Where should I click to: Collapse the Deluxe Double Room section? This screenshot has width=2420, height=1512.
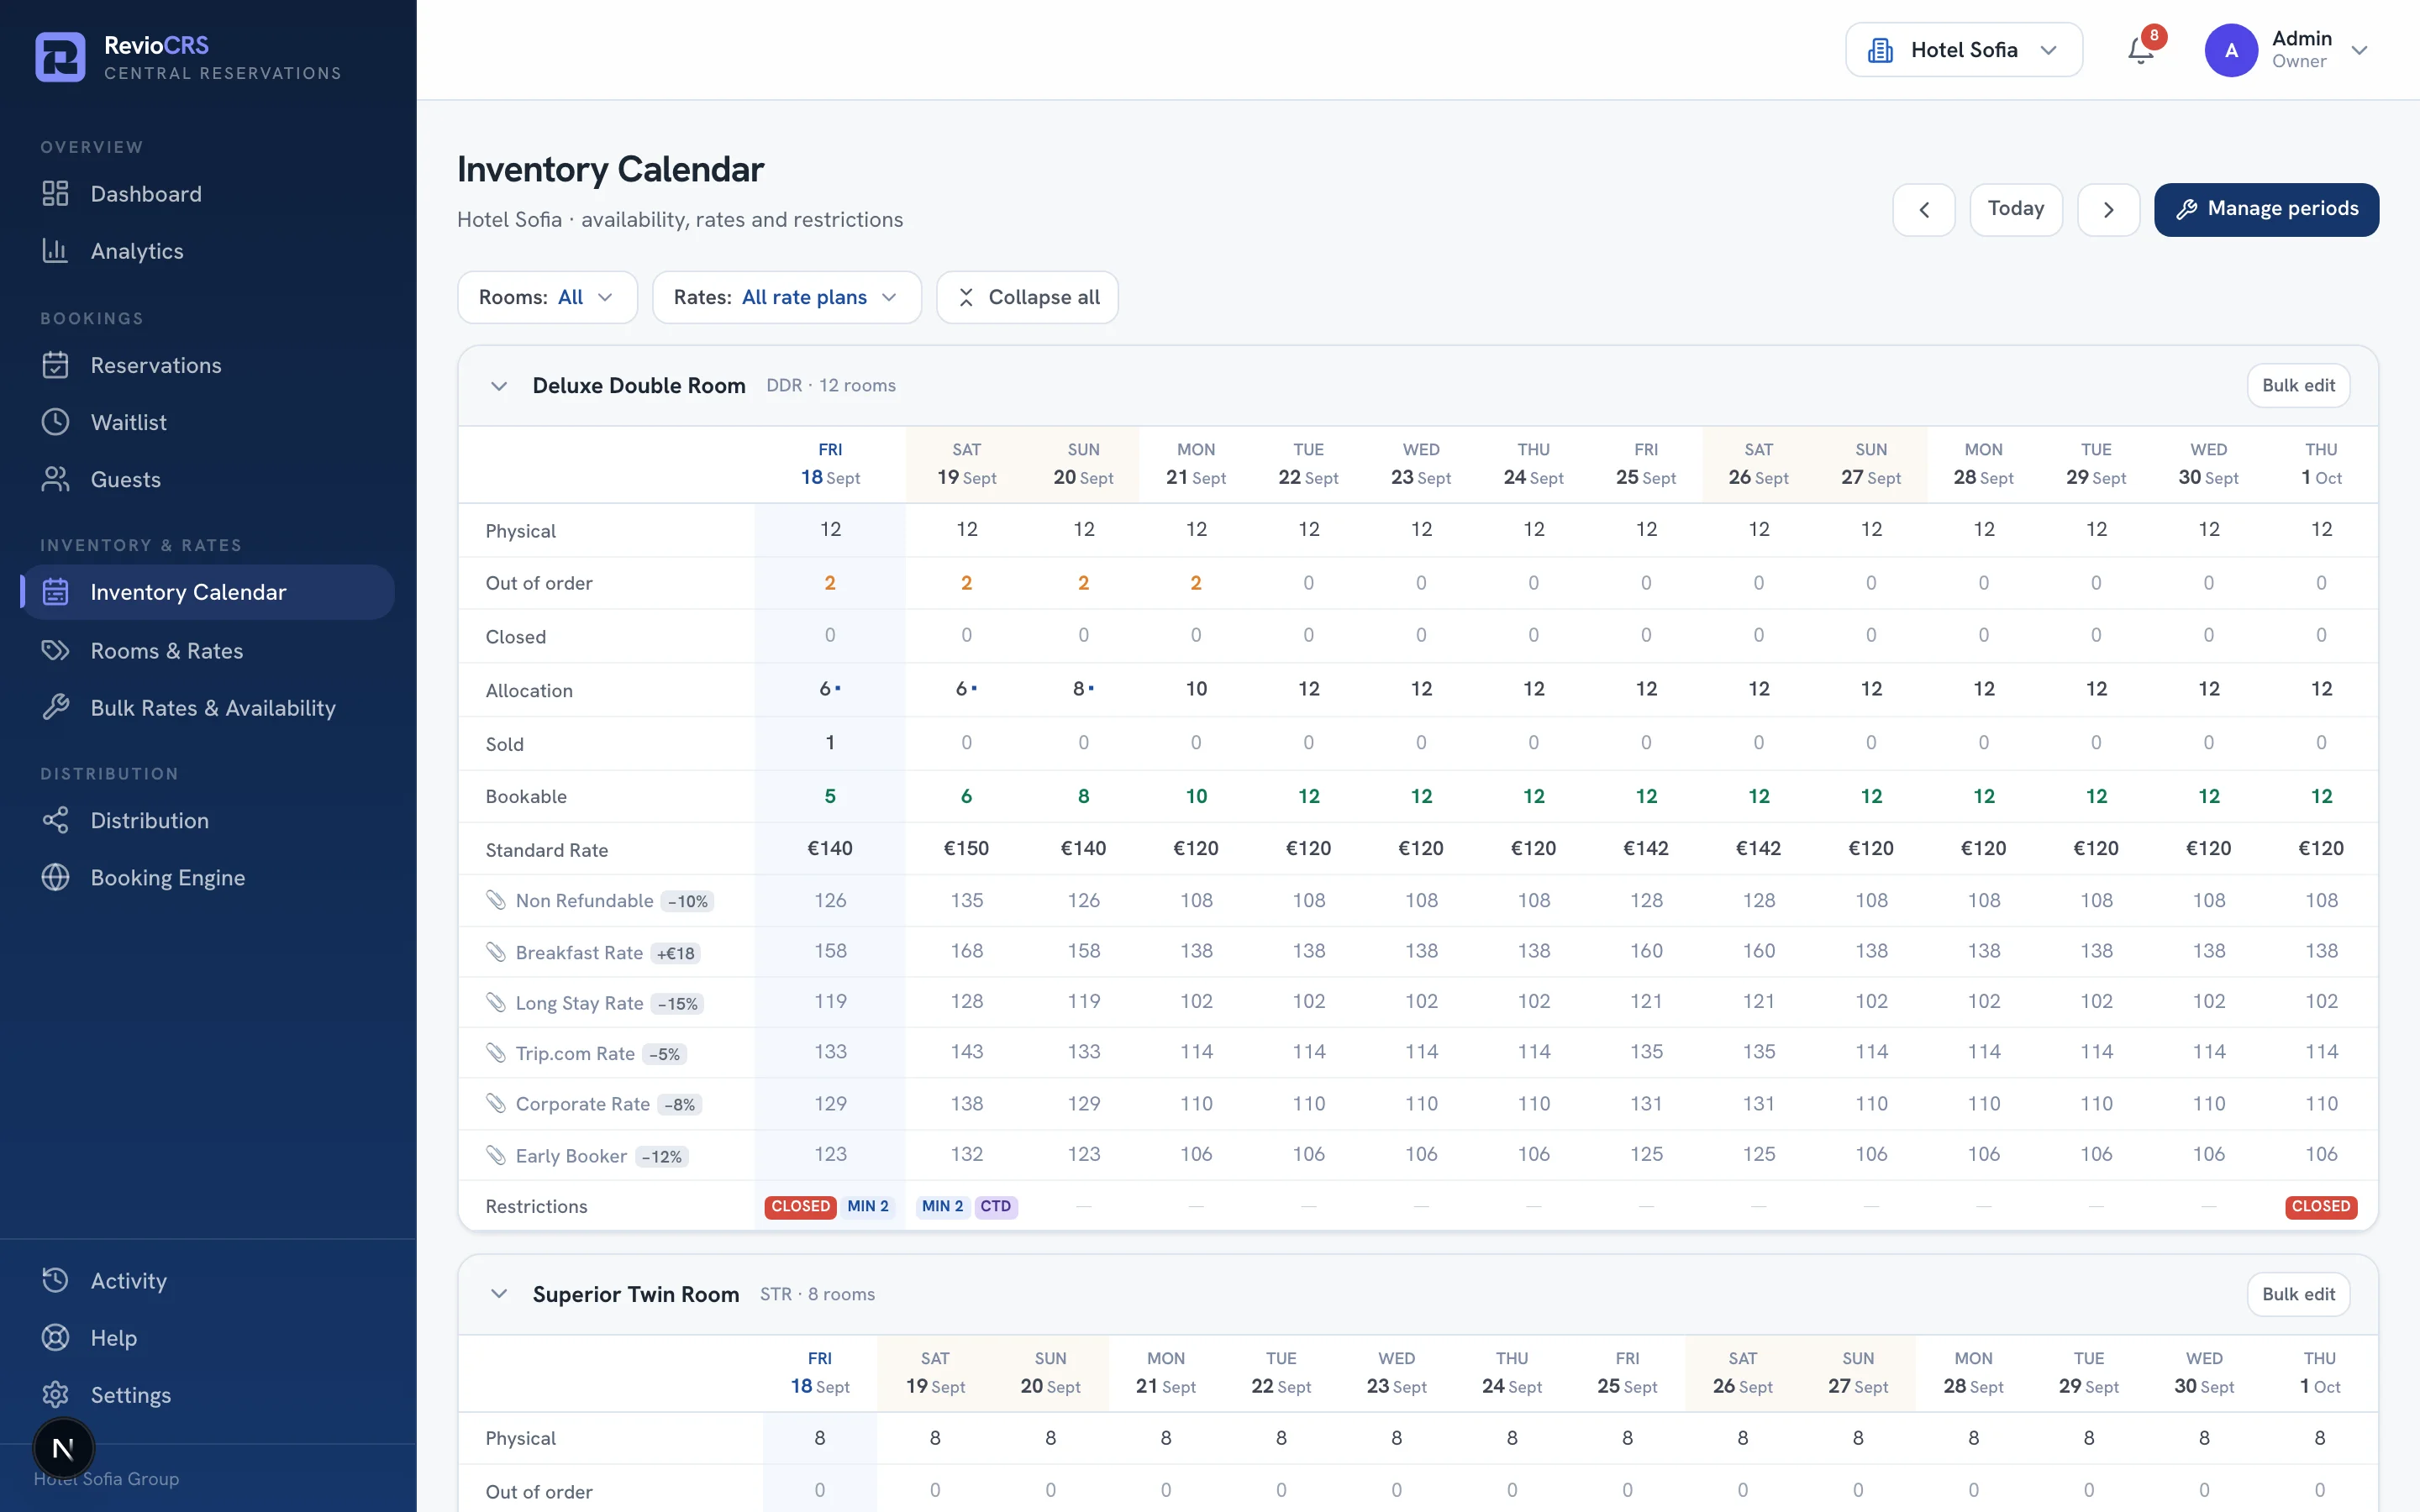pos(499,386)
